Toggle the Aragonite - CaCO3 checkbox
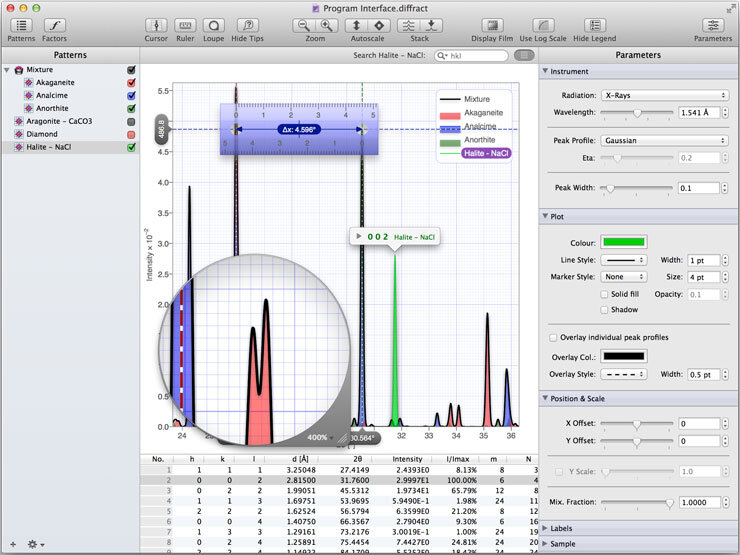 coord(131,122)
